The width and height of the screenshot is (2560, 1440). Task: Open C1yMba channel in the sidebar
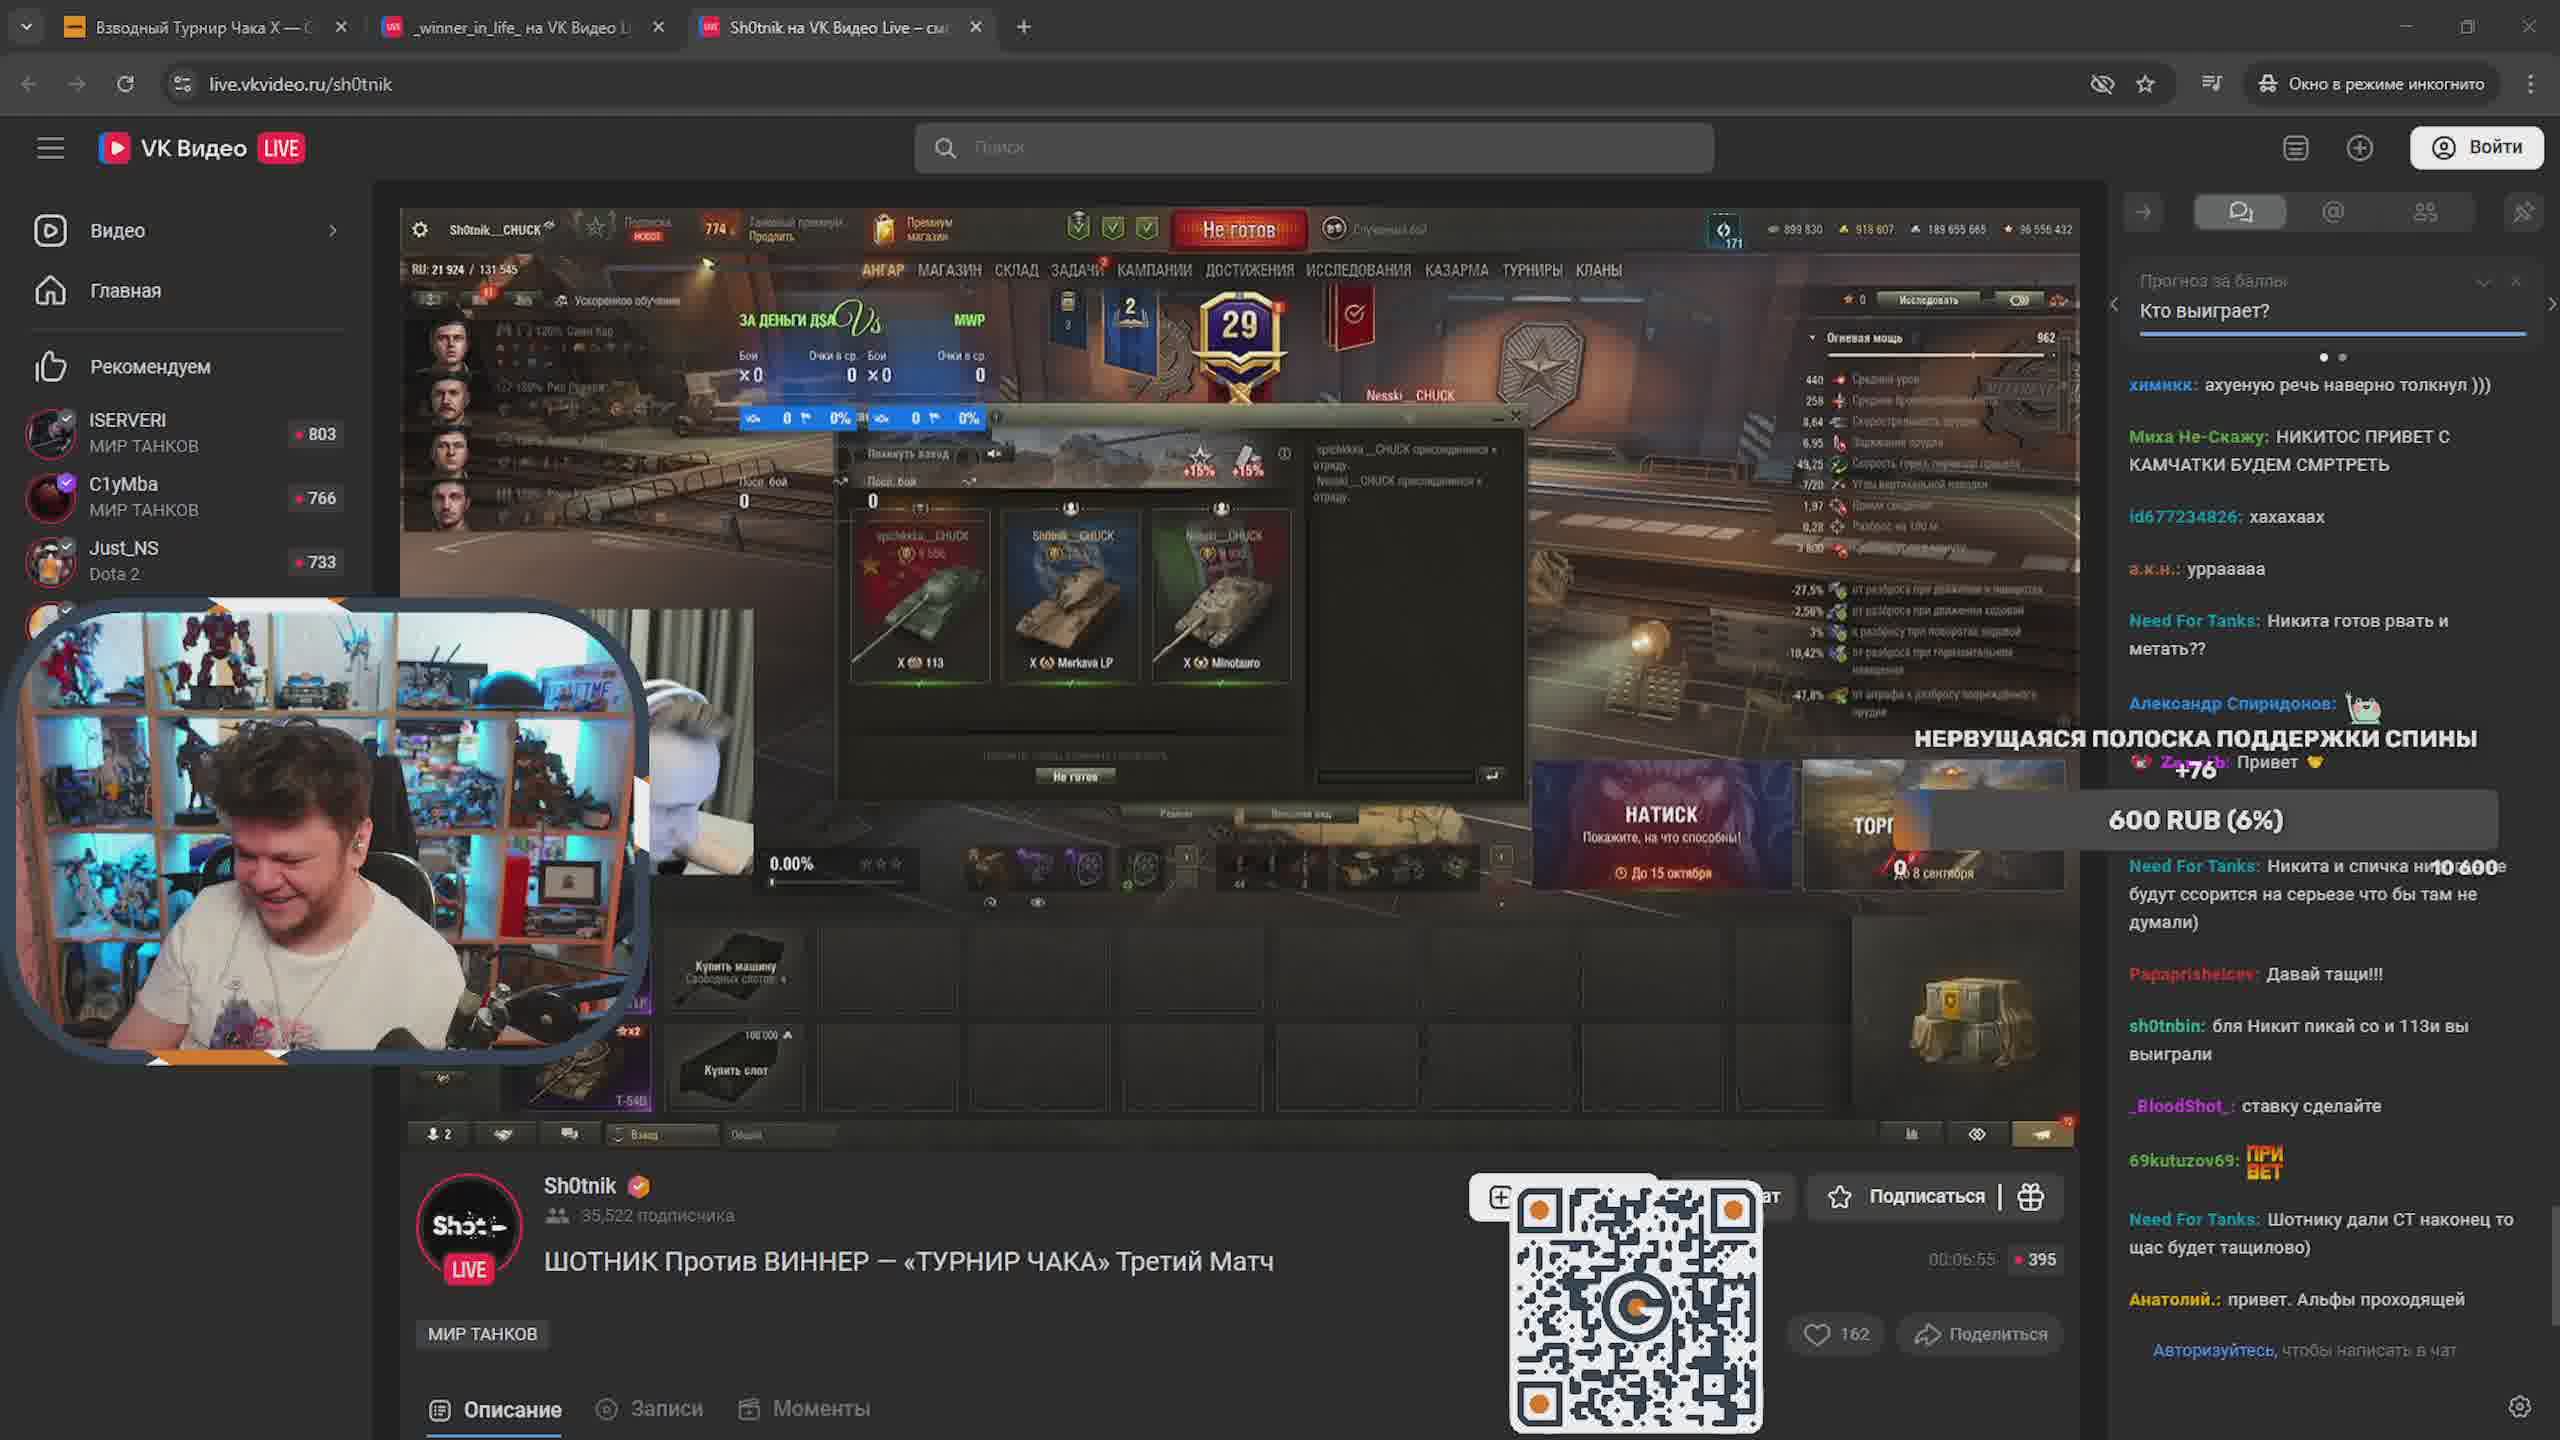click(x=186, y=497)
